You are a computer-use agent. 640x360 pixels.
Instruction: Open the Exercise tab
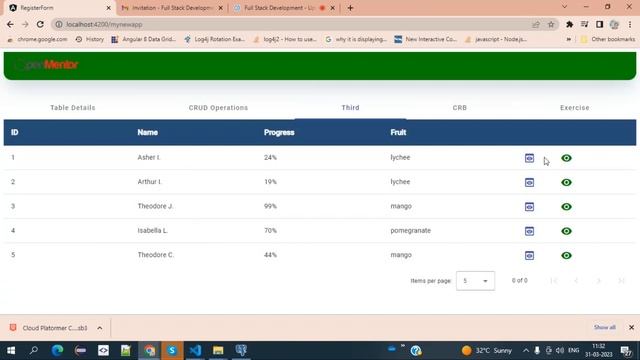click(575, 108)
